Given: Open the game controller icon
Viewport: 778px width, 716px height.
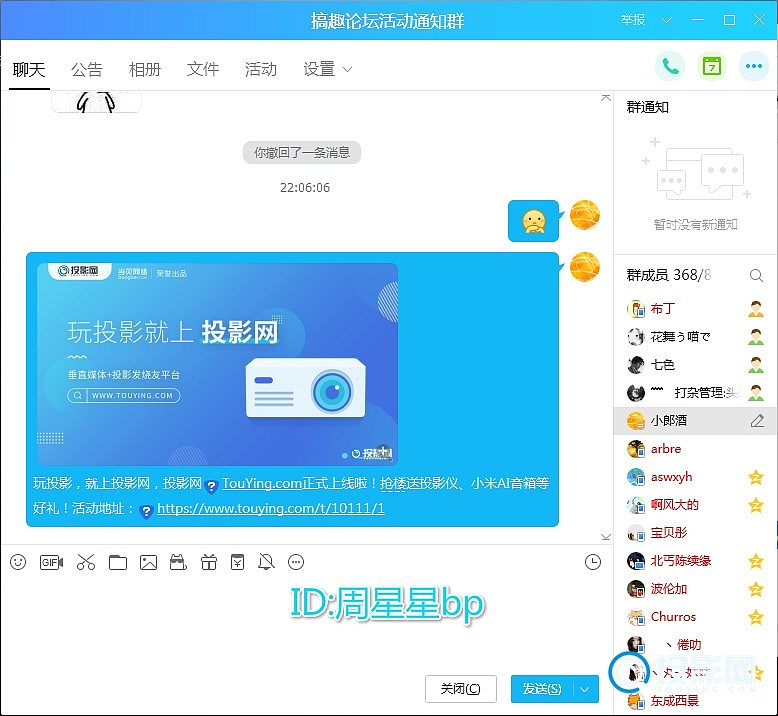Looking at the screenshot, I should pyautogui.click(x=178, y=562).
